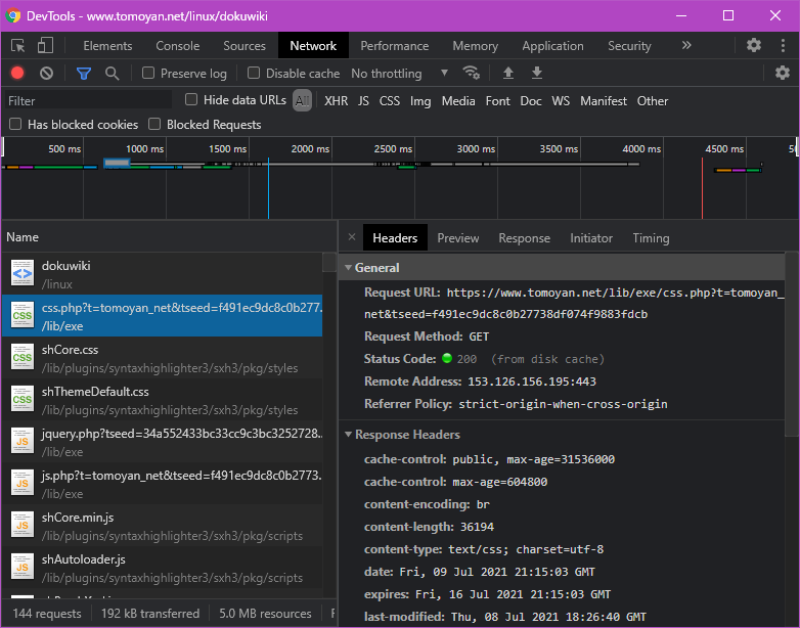Click the Chrome icon in title bar

(13, 16)
